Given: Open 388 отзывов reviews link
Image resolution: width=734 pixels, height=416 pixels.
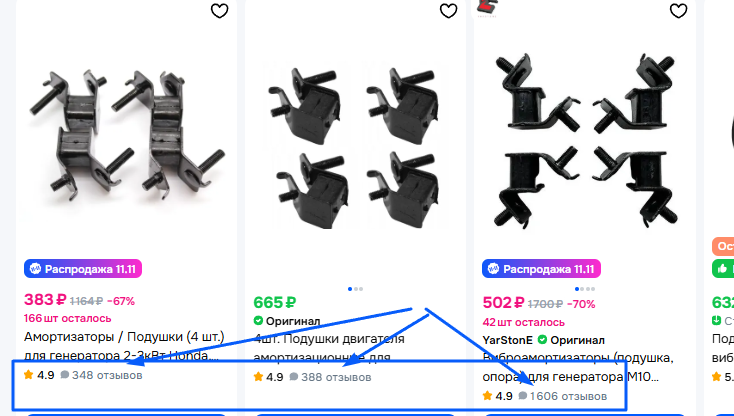Looking at the screenshot, I should pyautogui.click(x=336, y=377).
